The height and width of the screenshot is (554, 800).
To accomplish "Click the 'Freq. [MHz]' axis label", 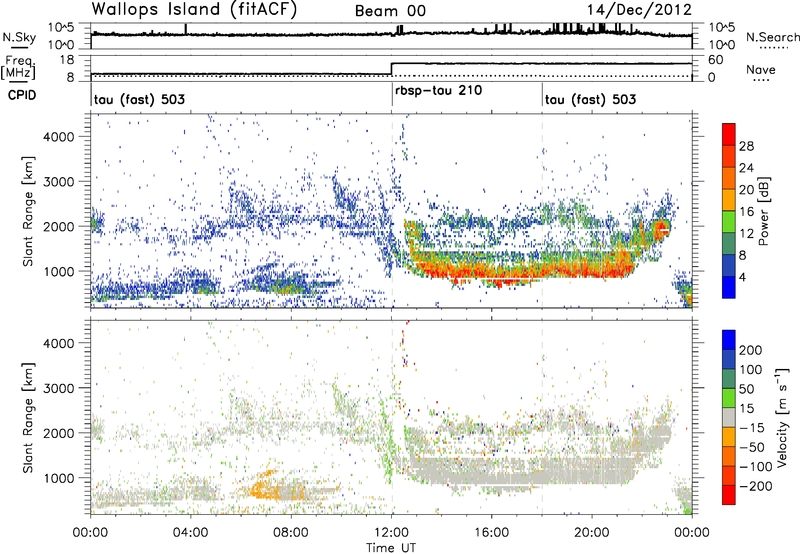I will [x=18, y=68].
